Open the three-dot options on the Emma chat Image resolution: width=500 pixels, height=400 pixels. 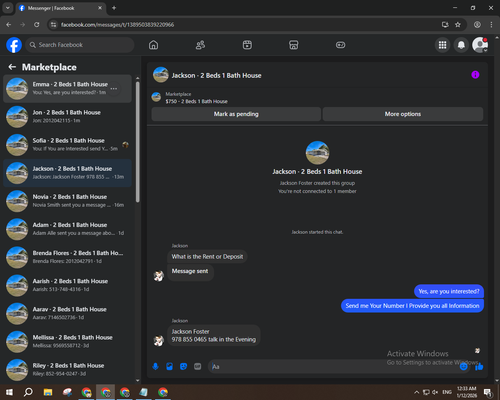[114, 89]
